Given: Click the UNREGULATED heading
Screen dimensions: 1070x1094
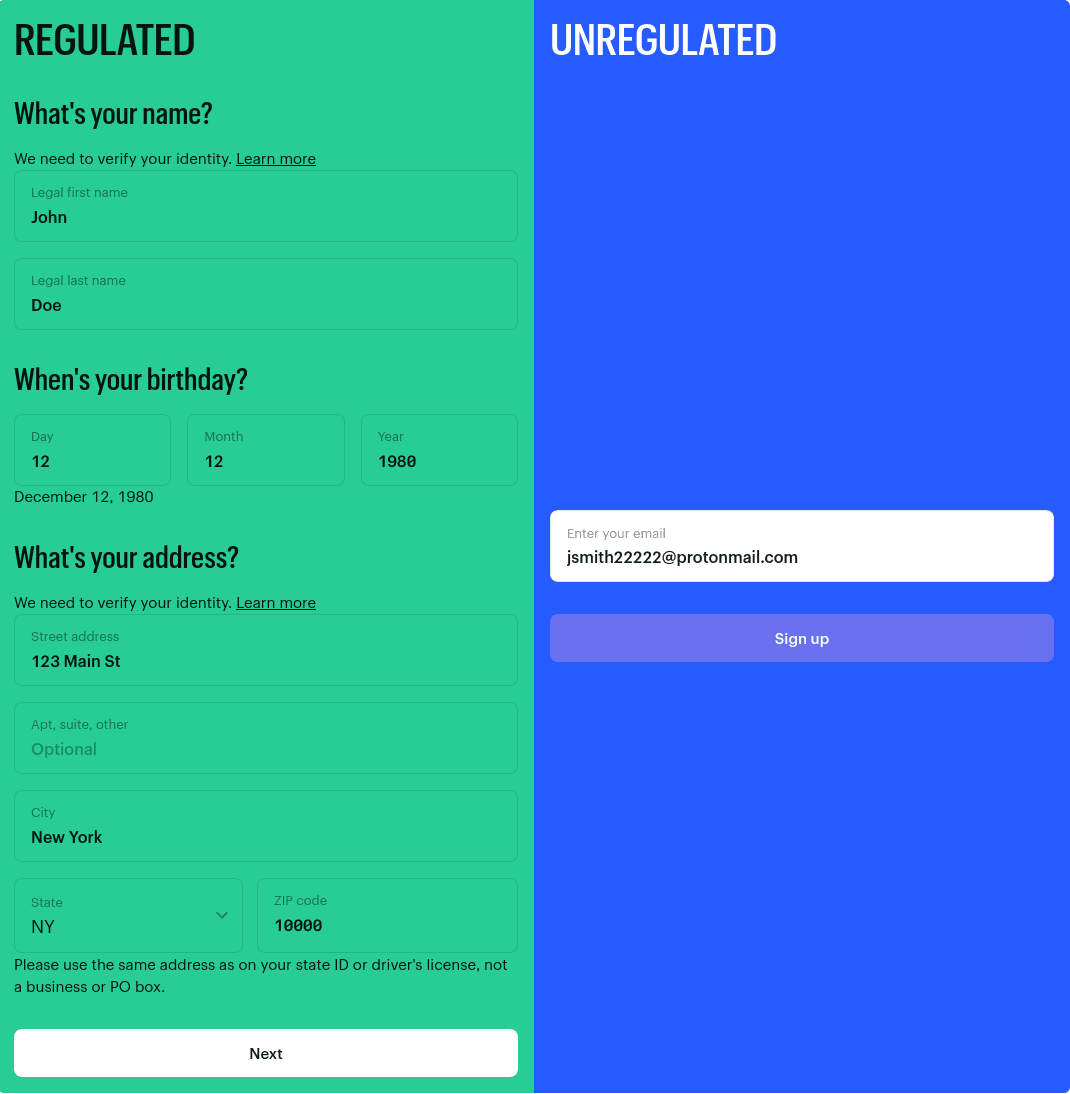Looking at the screenshot, I should click(663, 40).
